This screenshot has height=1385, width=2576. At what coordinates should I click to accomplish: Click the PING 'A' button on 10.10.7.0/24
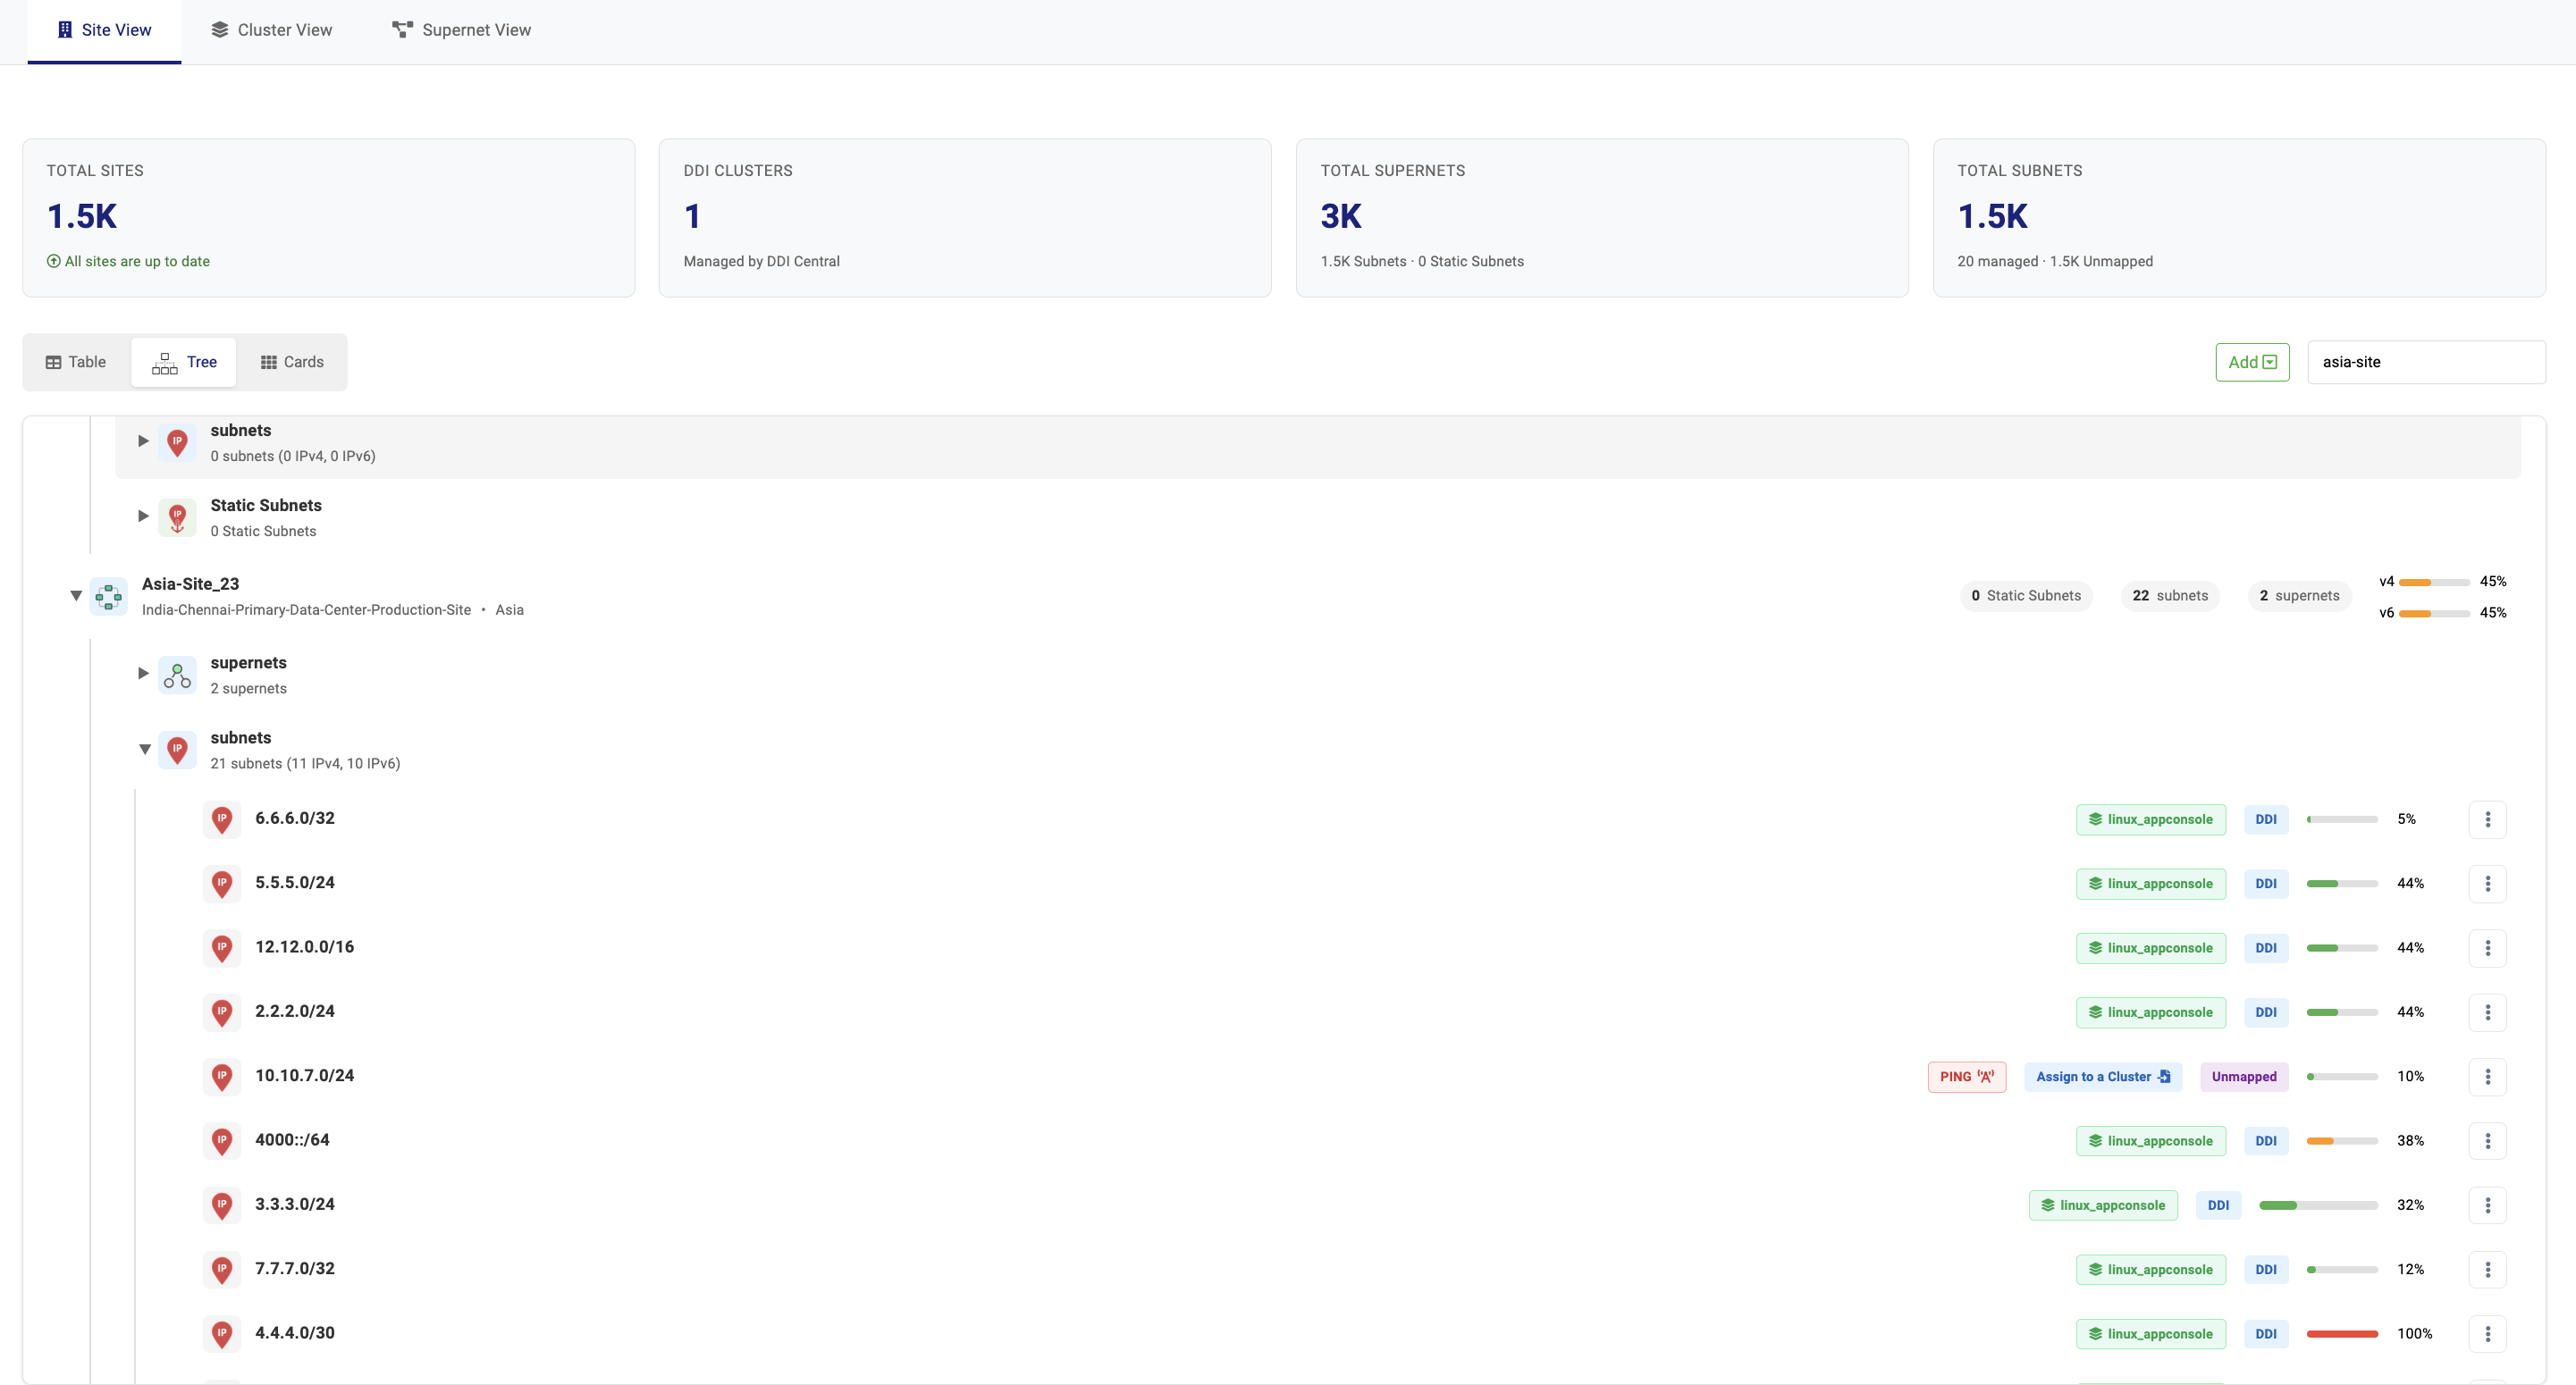coord(1966,1077)
